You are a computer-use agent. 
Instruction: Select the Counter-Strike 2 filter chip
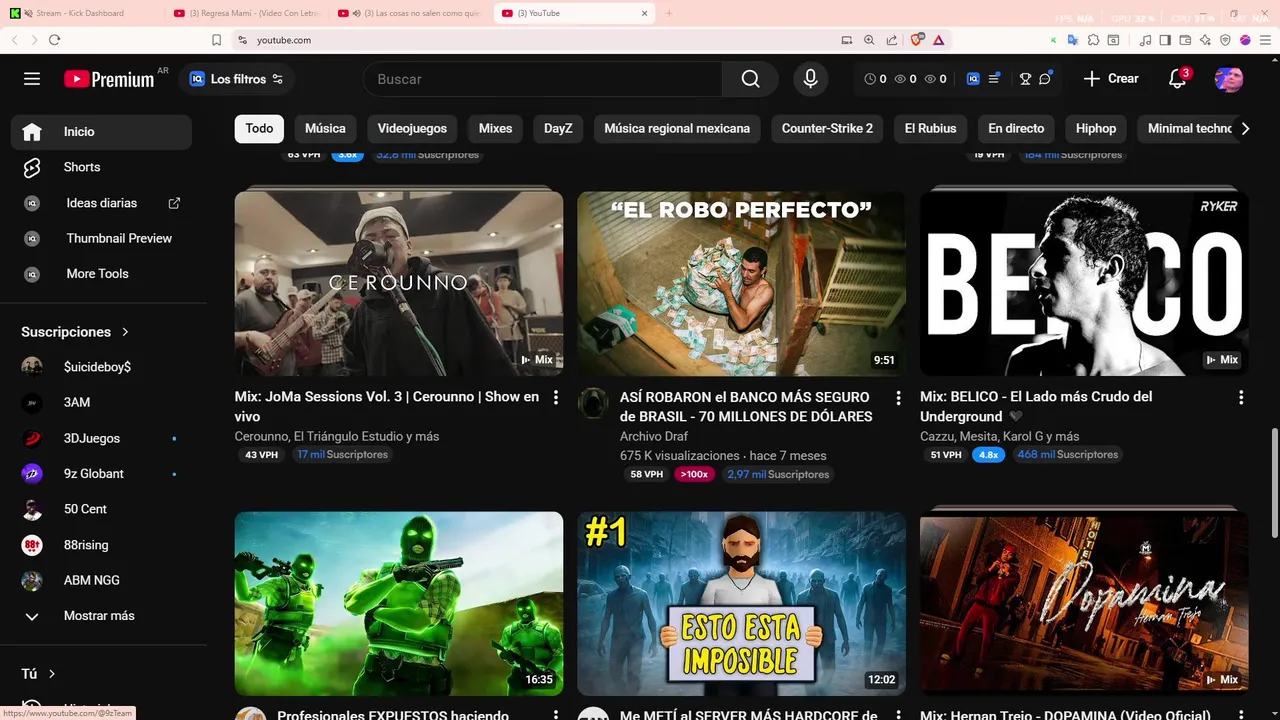[827, 128]
